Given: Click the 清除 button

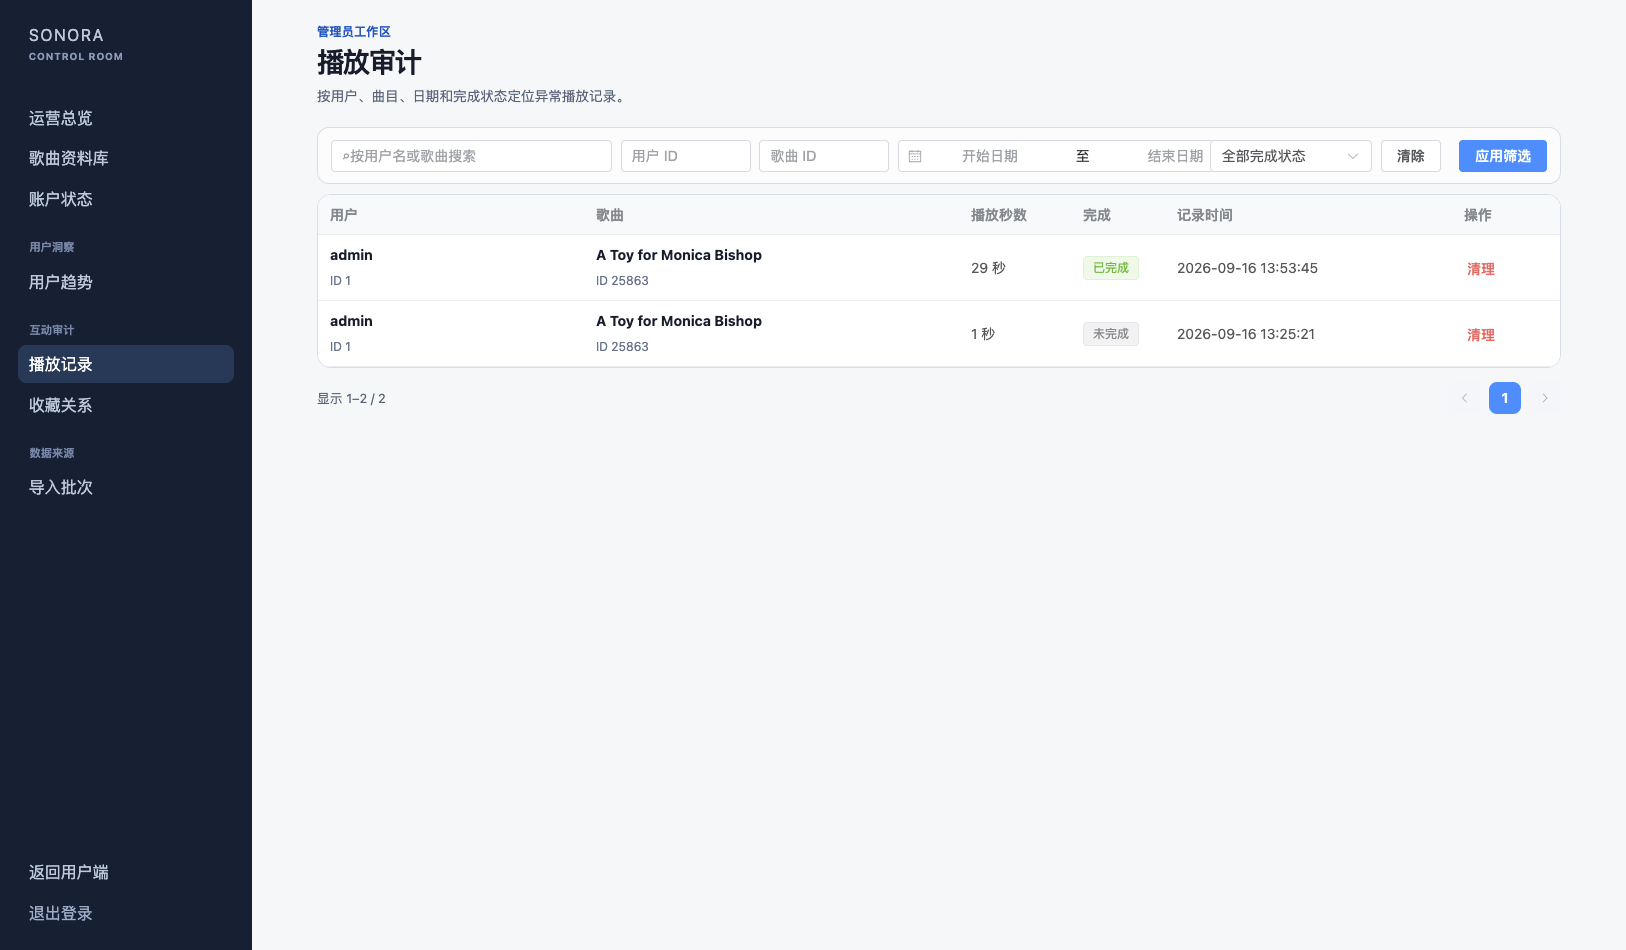Looking at the screenshot, I should (x=1411, y=156).
